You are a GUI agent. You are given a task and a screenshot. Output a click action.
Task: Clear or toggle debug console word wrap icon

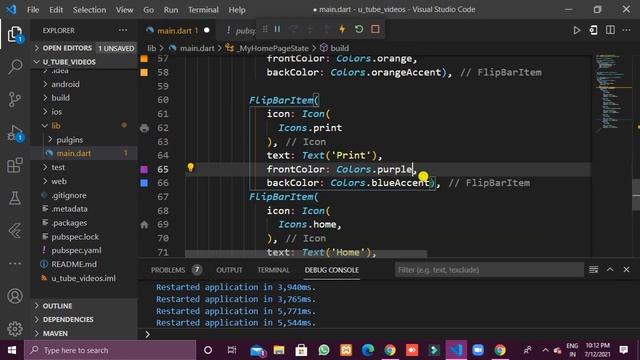pyautogui.click(x=593, y=269)
